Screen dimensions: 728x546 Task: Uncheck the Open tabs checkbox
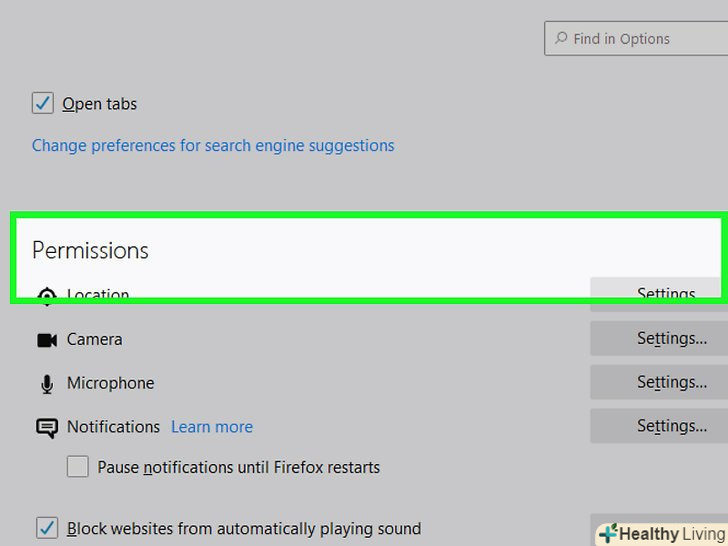(x=43, y=103)
